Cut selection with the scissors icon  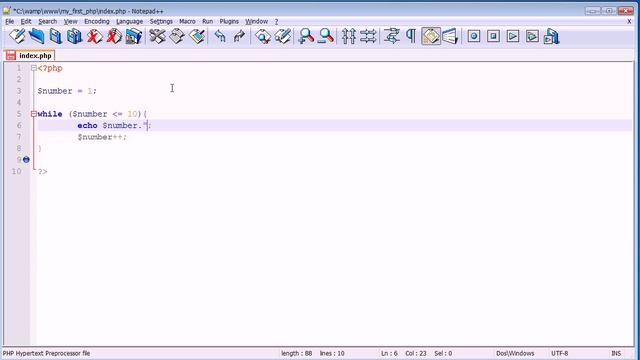point(157,36)
